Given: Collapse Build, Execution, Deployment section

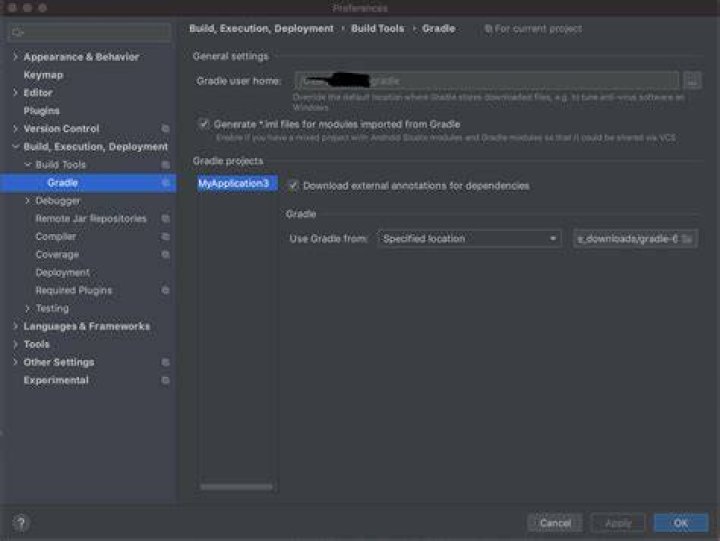Looking at the screenshot, I should pyautogui.click(x=16, y=147).
